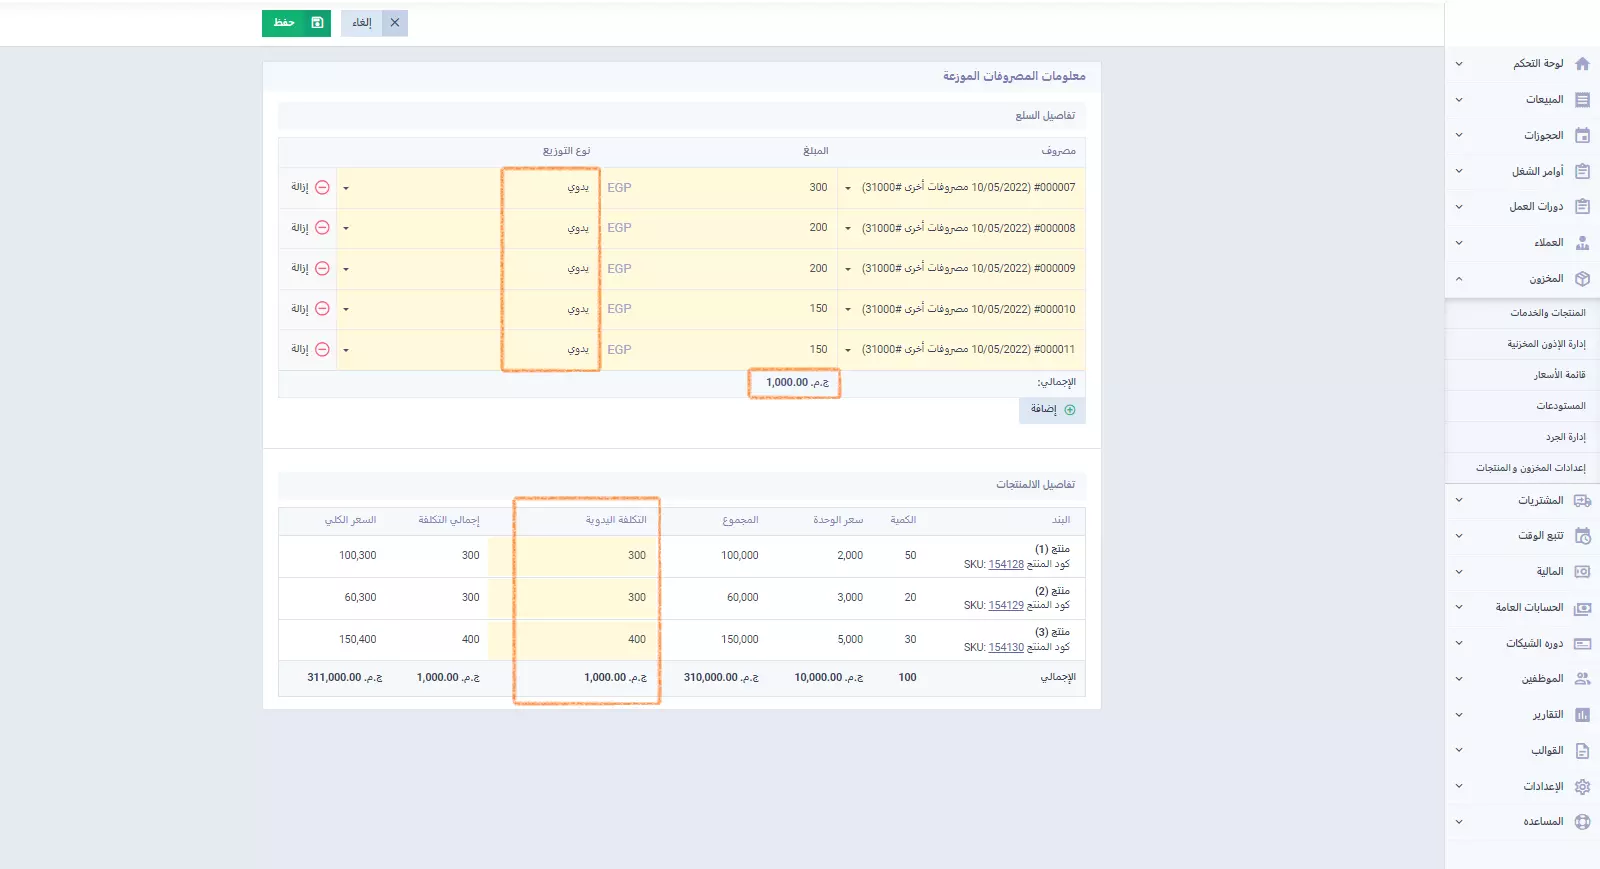Open the expense dropdown for #000008

[848, 229]
